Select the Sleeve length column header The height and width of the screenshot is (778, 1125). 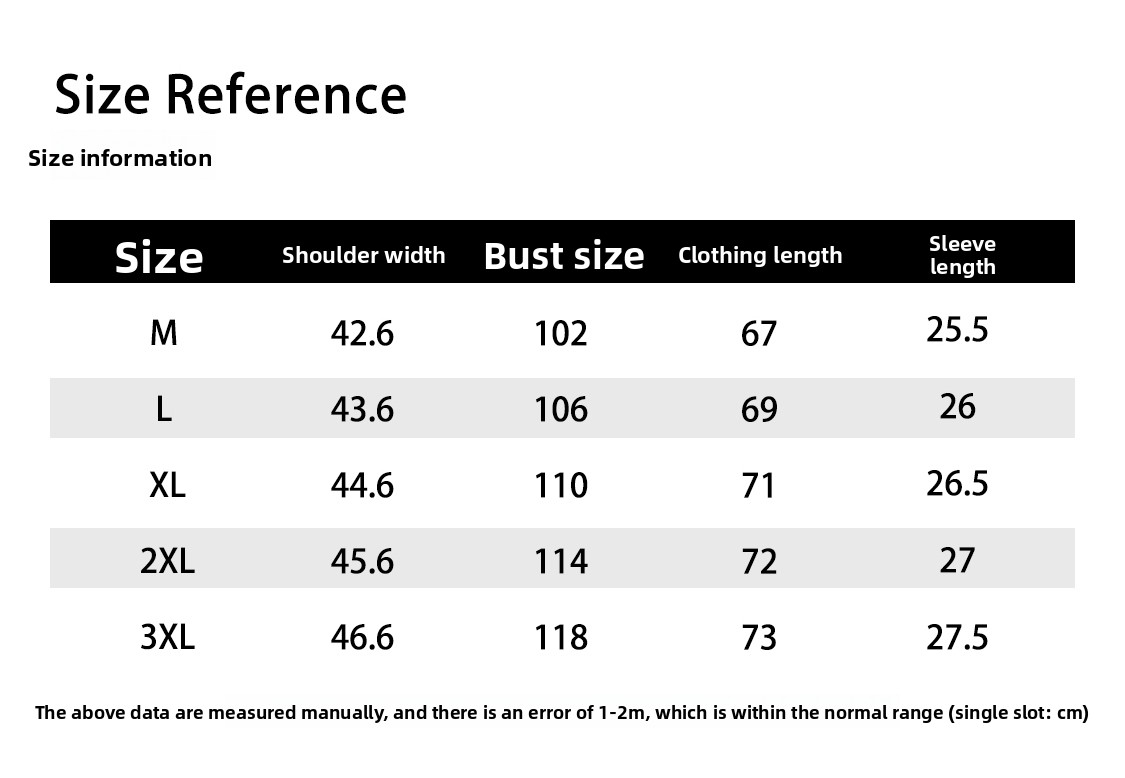pos(962,255)
